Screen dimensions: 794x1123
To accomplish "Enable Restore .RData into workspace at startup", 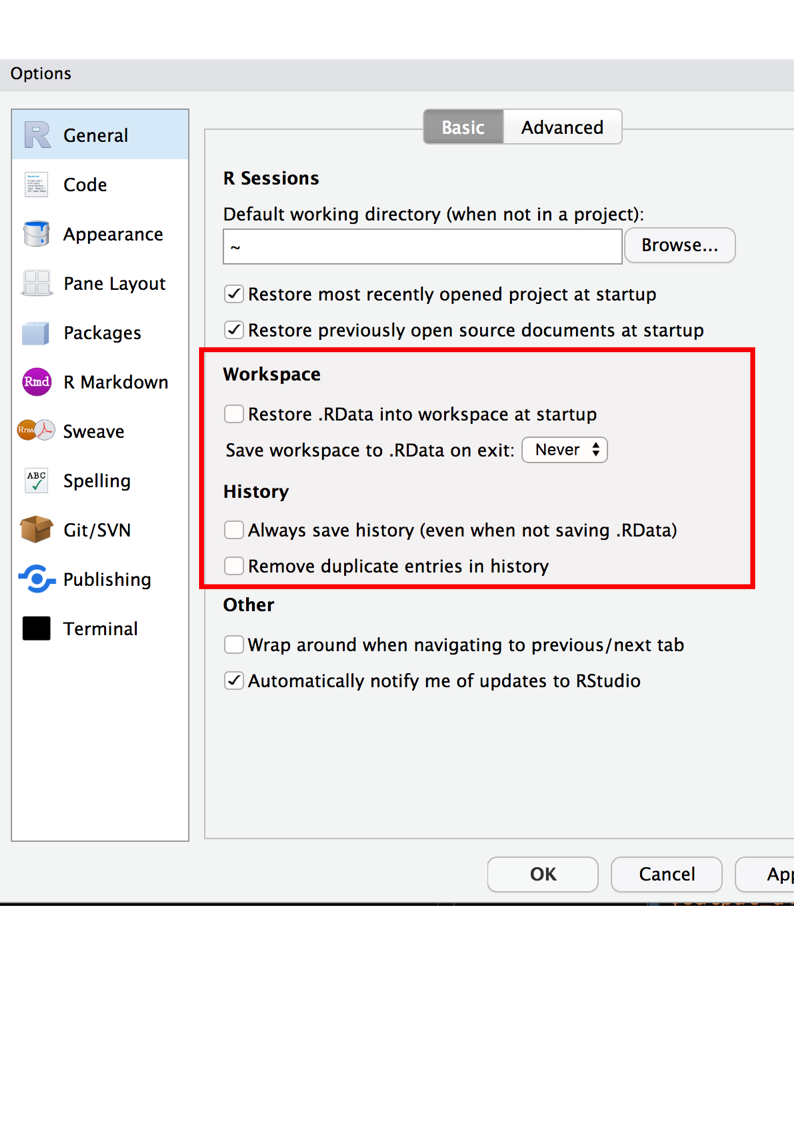I will coord(233,413).
